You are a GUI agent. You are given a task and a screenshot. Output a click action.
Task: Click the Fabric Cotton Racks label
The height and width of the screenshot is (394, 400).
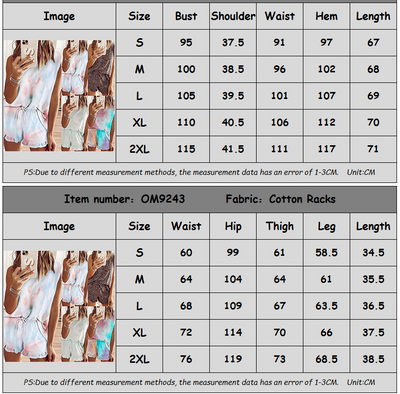280,199
